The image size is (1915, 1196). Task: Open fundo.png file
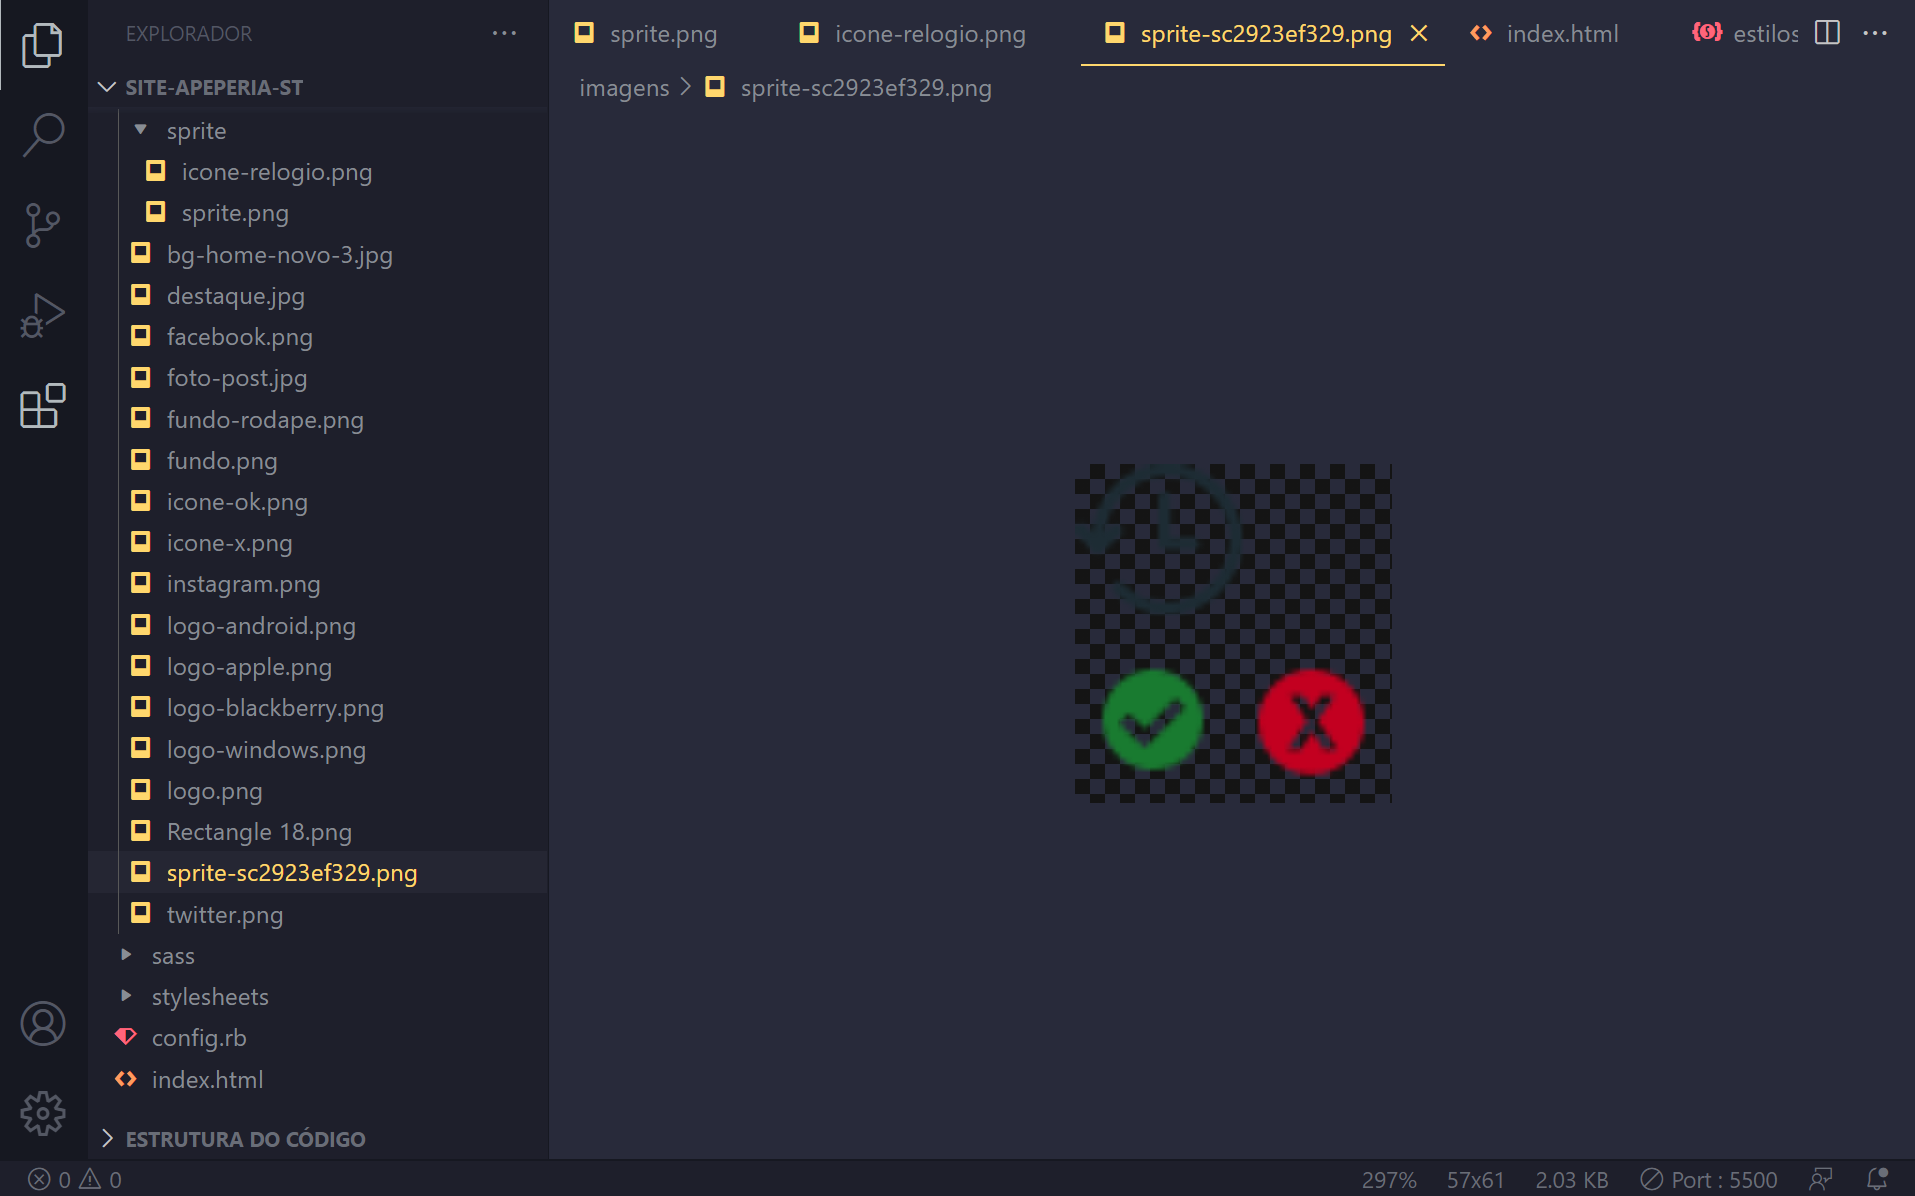click(222, 461)
